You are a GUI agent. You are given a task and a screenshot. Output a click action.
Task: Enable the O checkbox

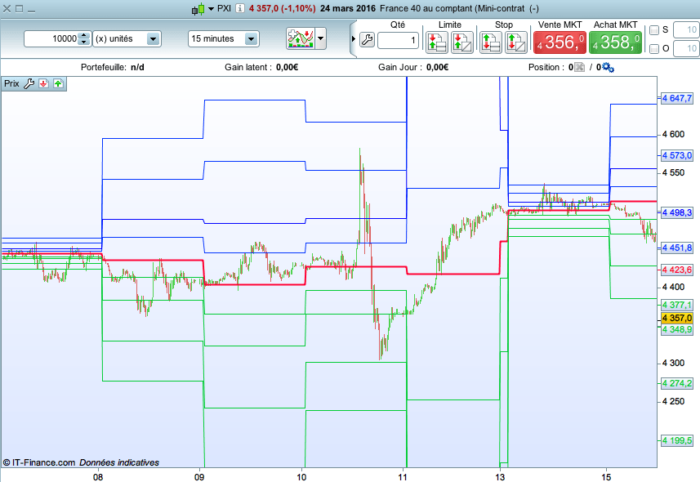(x=654, y=48)
